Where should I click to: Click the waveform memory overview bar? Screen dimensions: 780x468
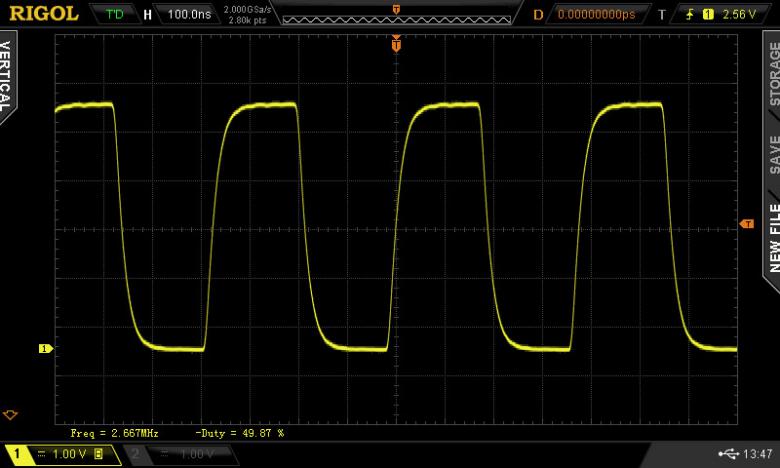click(x=396, y=16)
